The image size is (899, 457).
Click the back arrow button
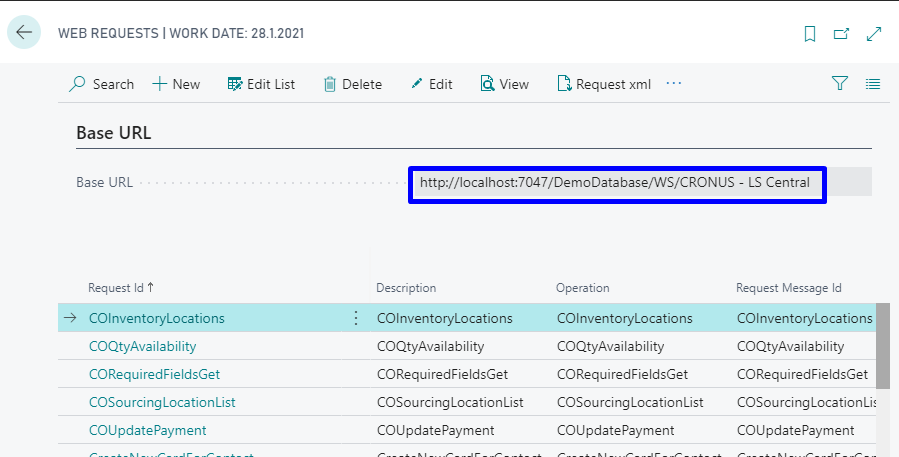tap(24, 32)
